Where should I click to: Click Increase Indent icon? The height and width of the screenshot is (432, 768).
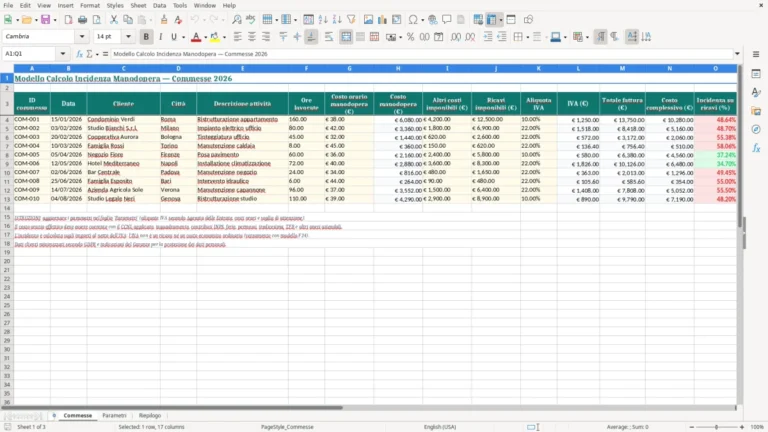point(488,37)
